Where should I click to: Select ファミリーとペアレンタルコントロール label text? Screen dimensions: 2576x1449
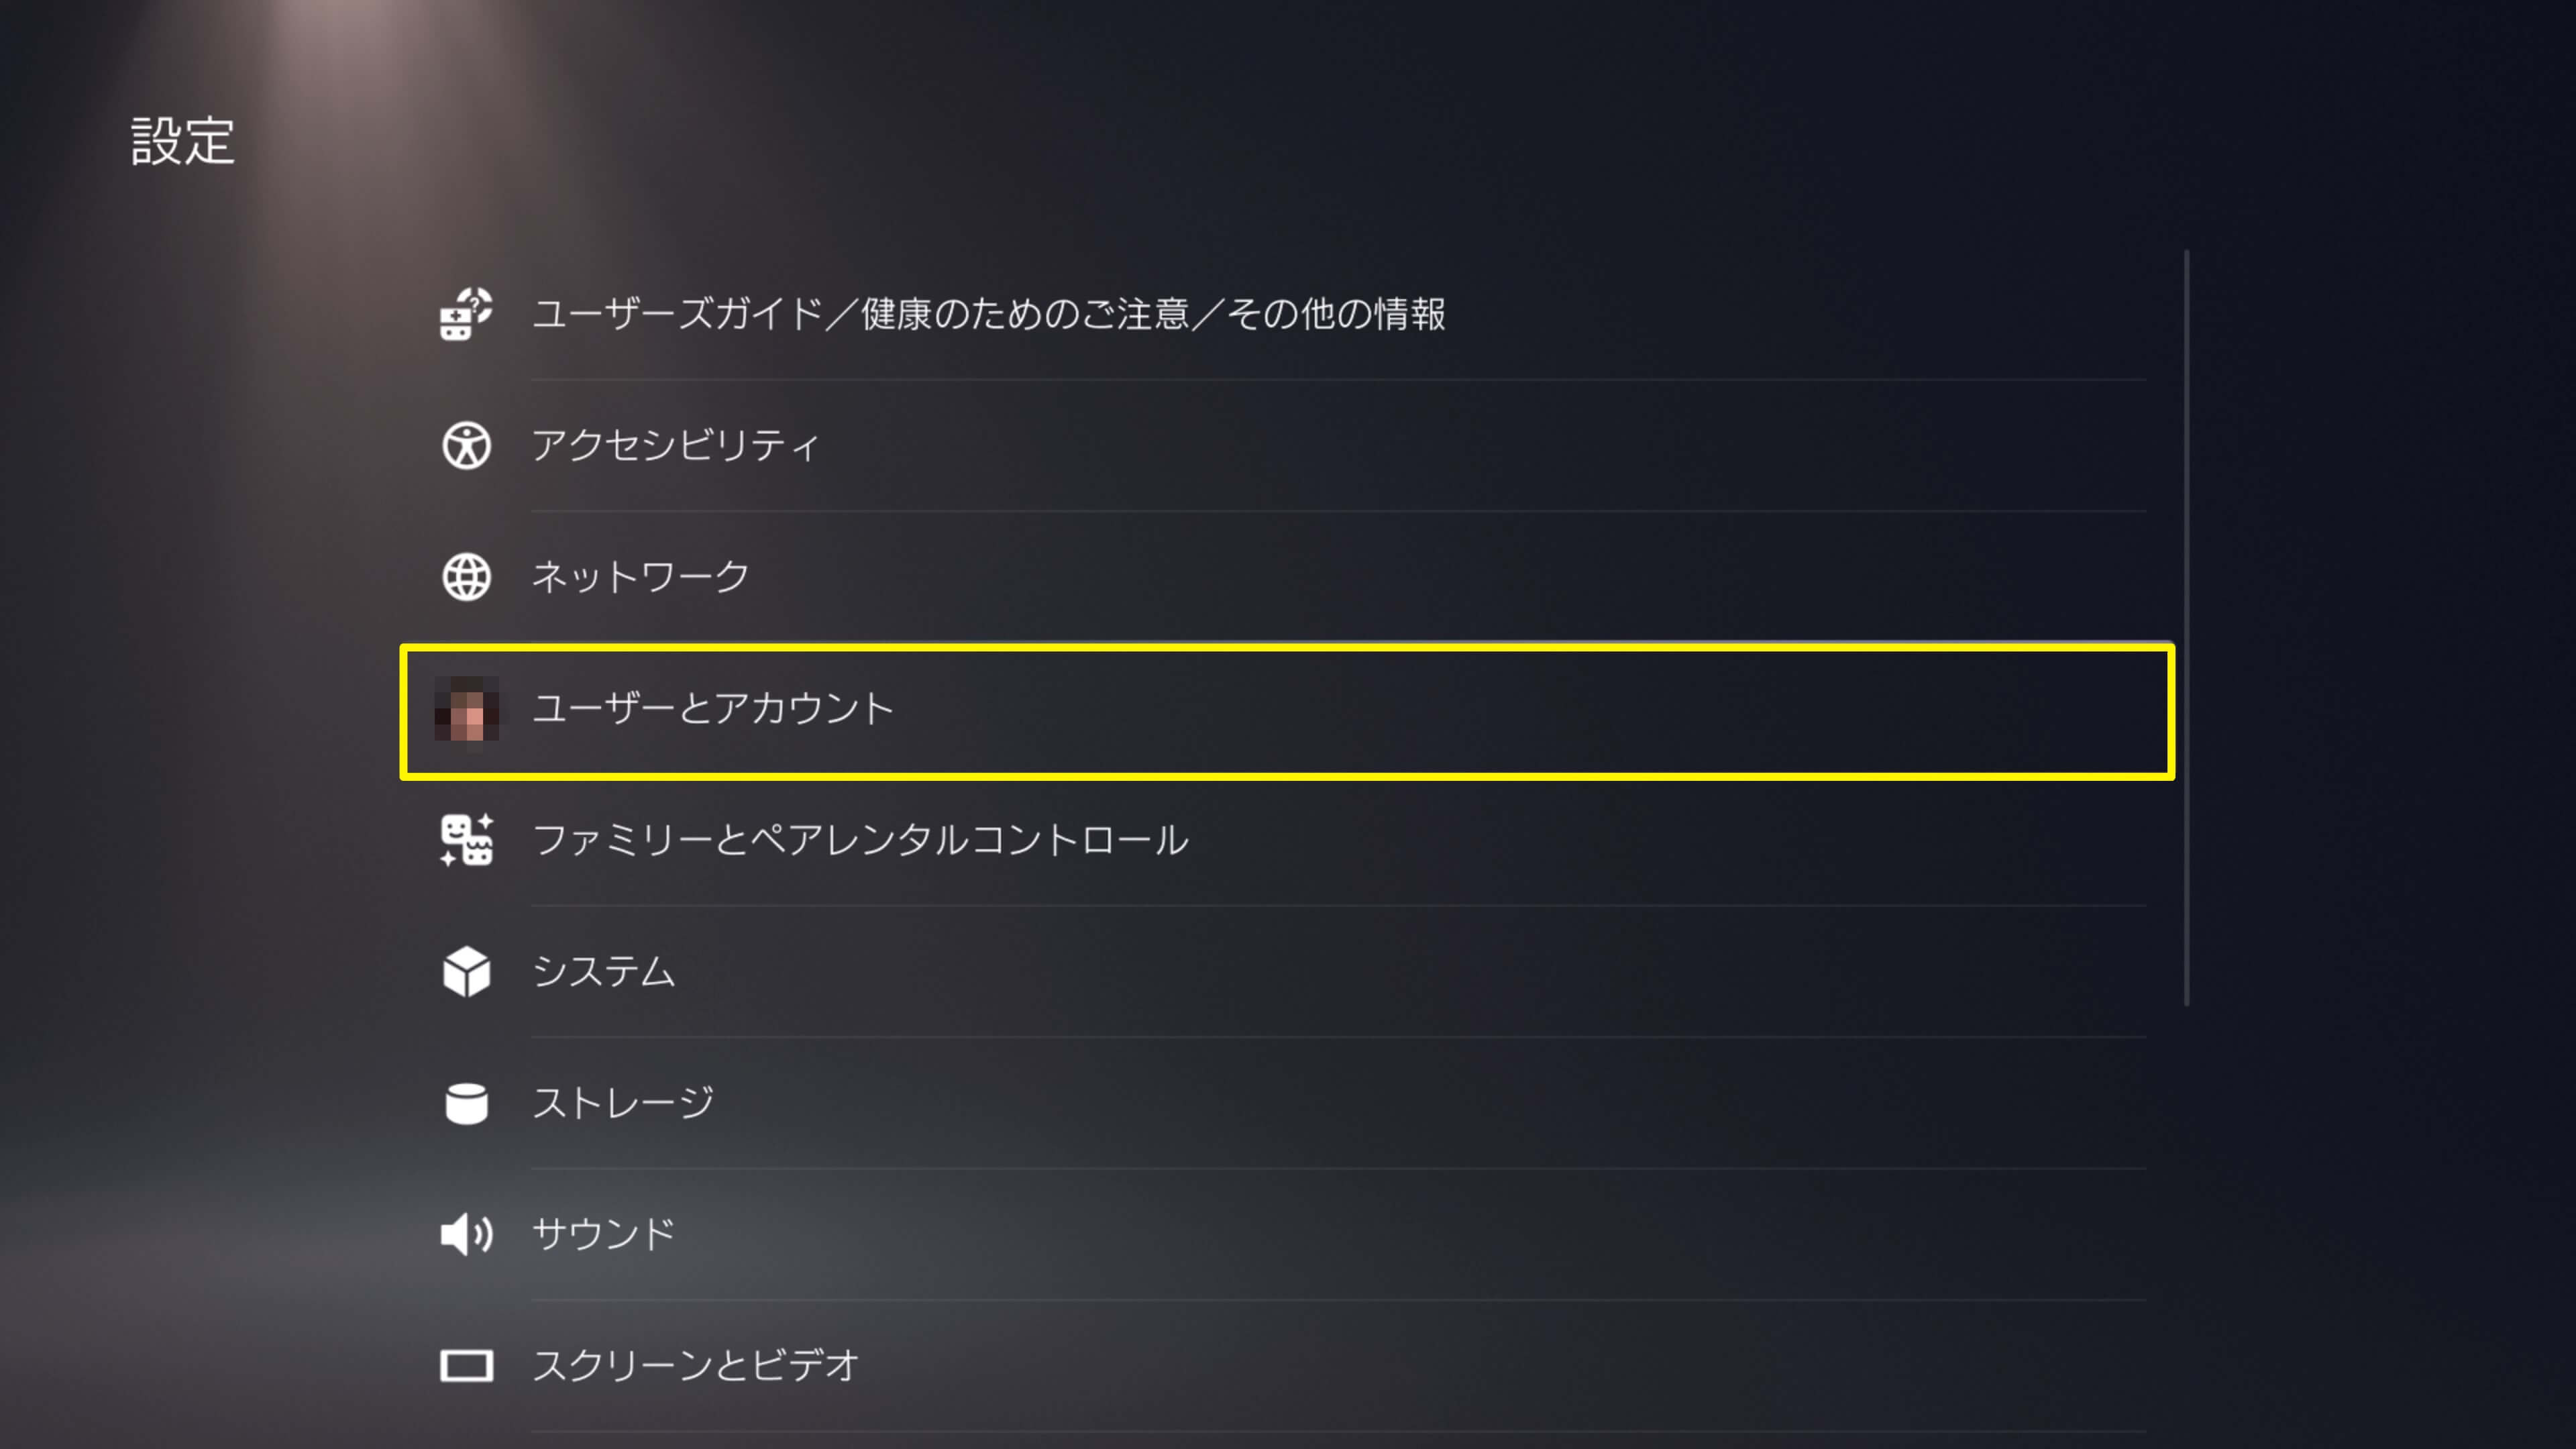[x=860, y=840]
